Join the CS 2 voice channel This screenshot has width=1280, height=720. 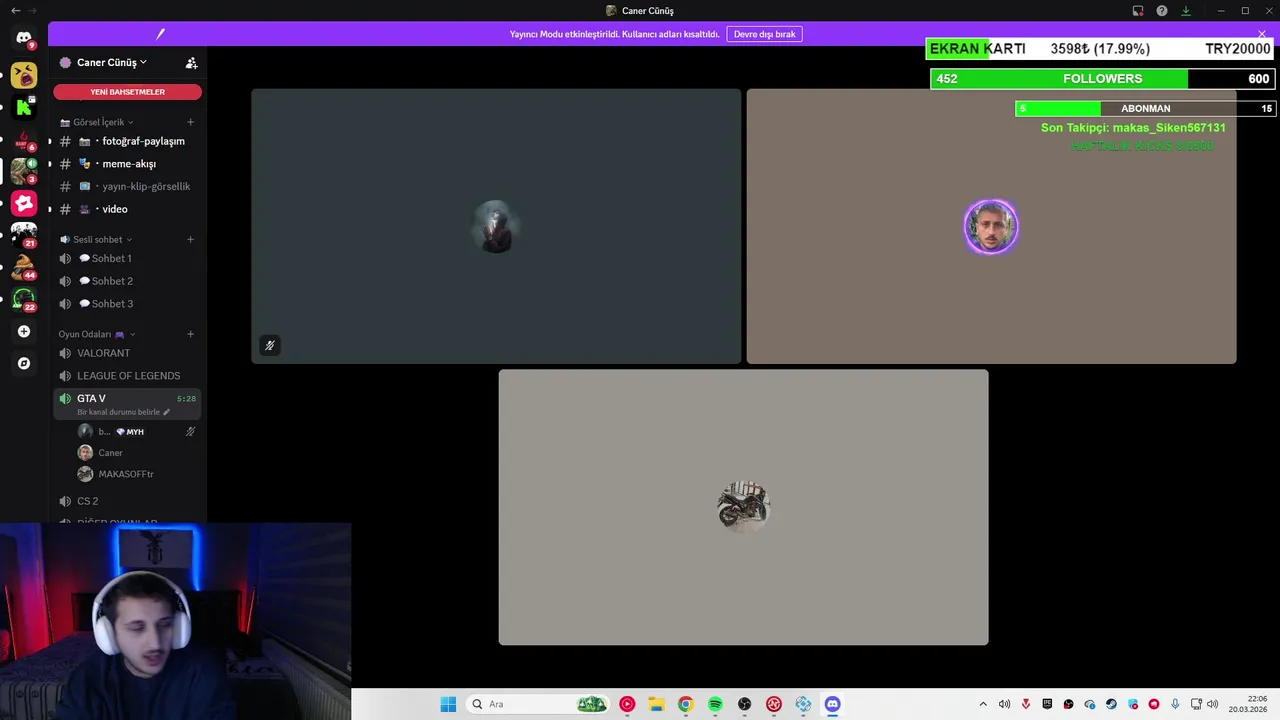(127, 501)
